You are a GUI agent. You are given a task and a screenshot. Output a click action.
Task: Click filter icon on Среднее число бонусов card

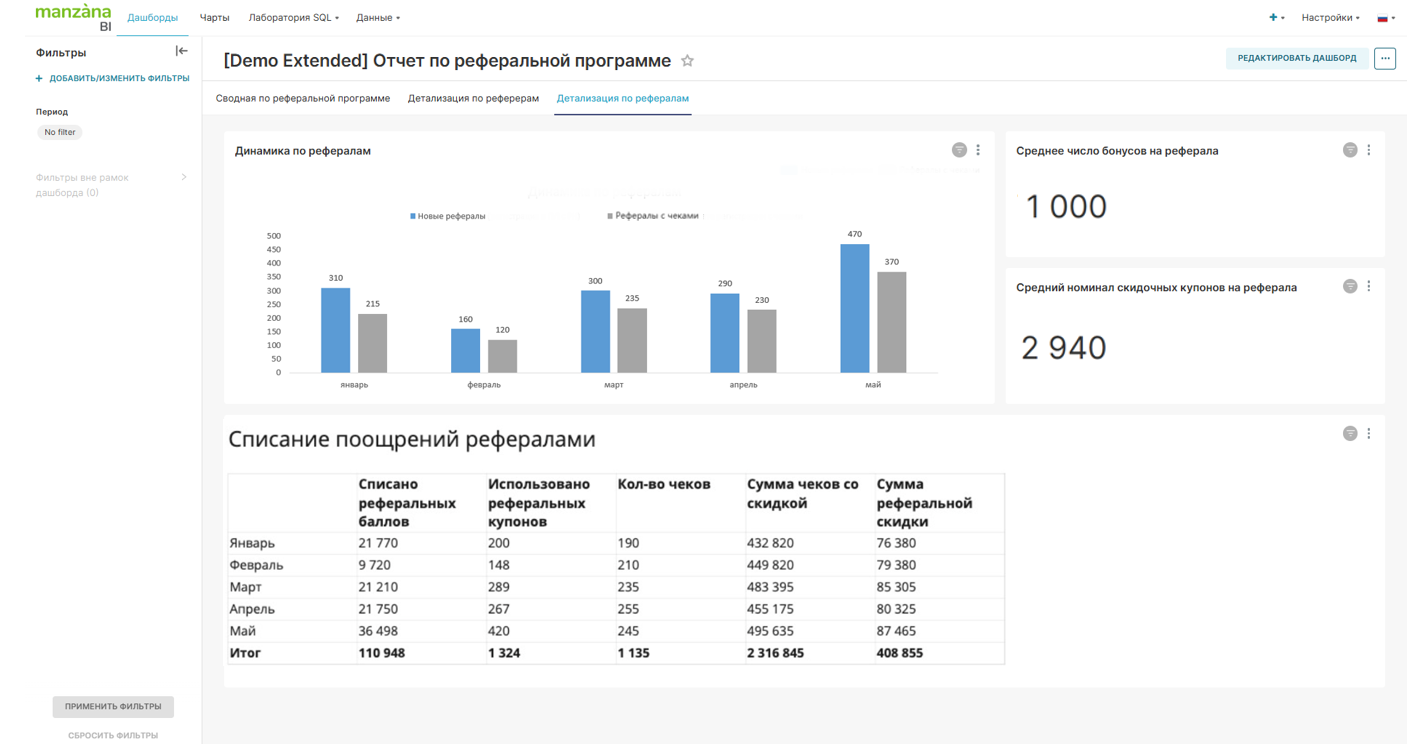pyautogui.click(x=1350, y=150)
